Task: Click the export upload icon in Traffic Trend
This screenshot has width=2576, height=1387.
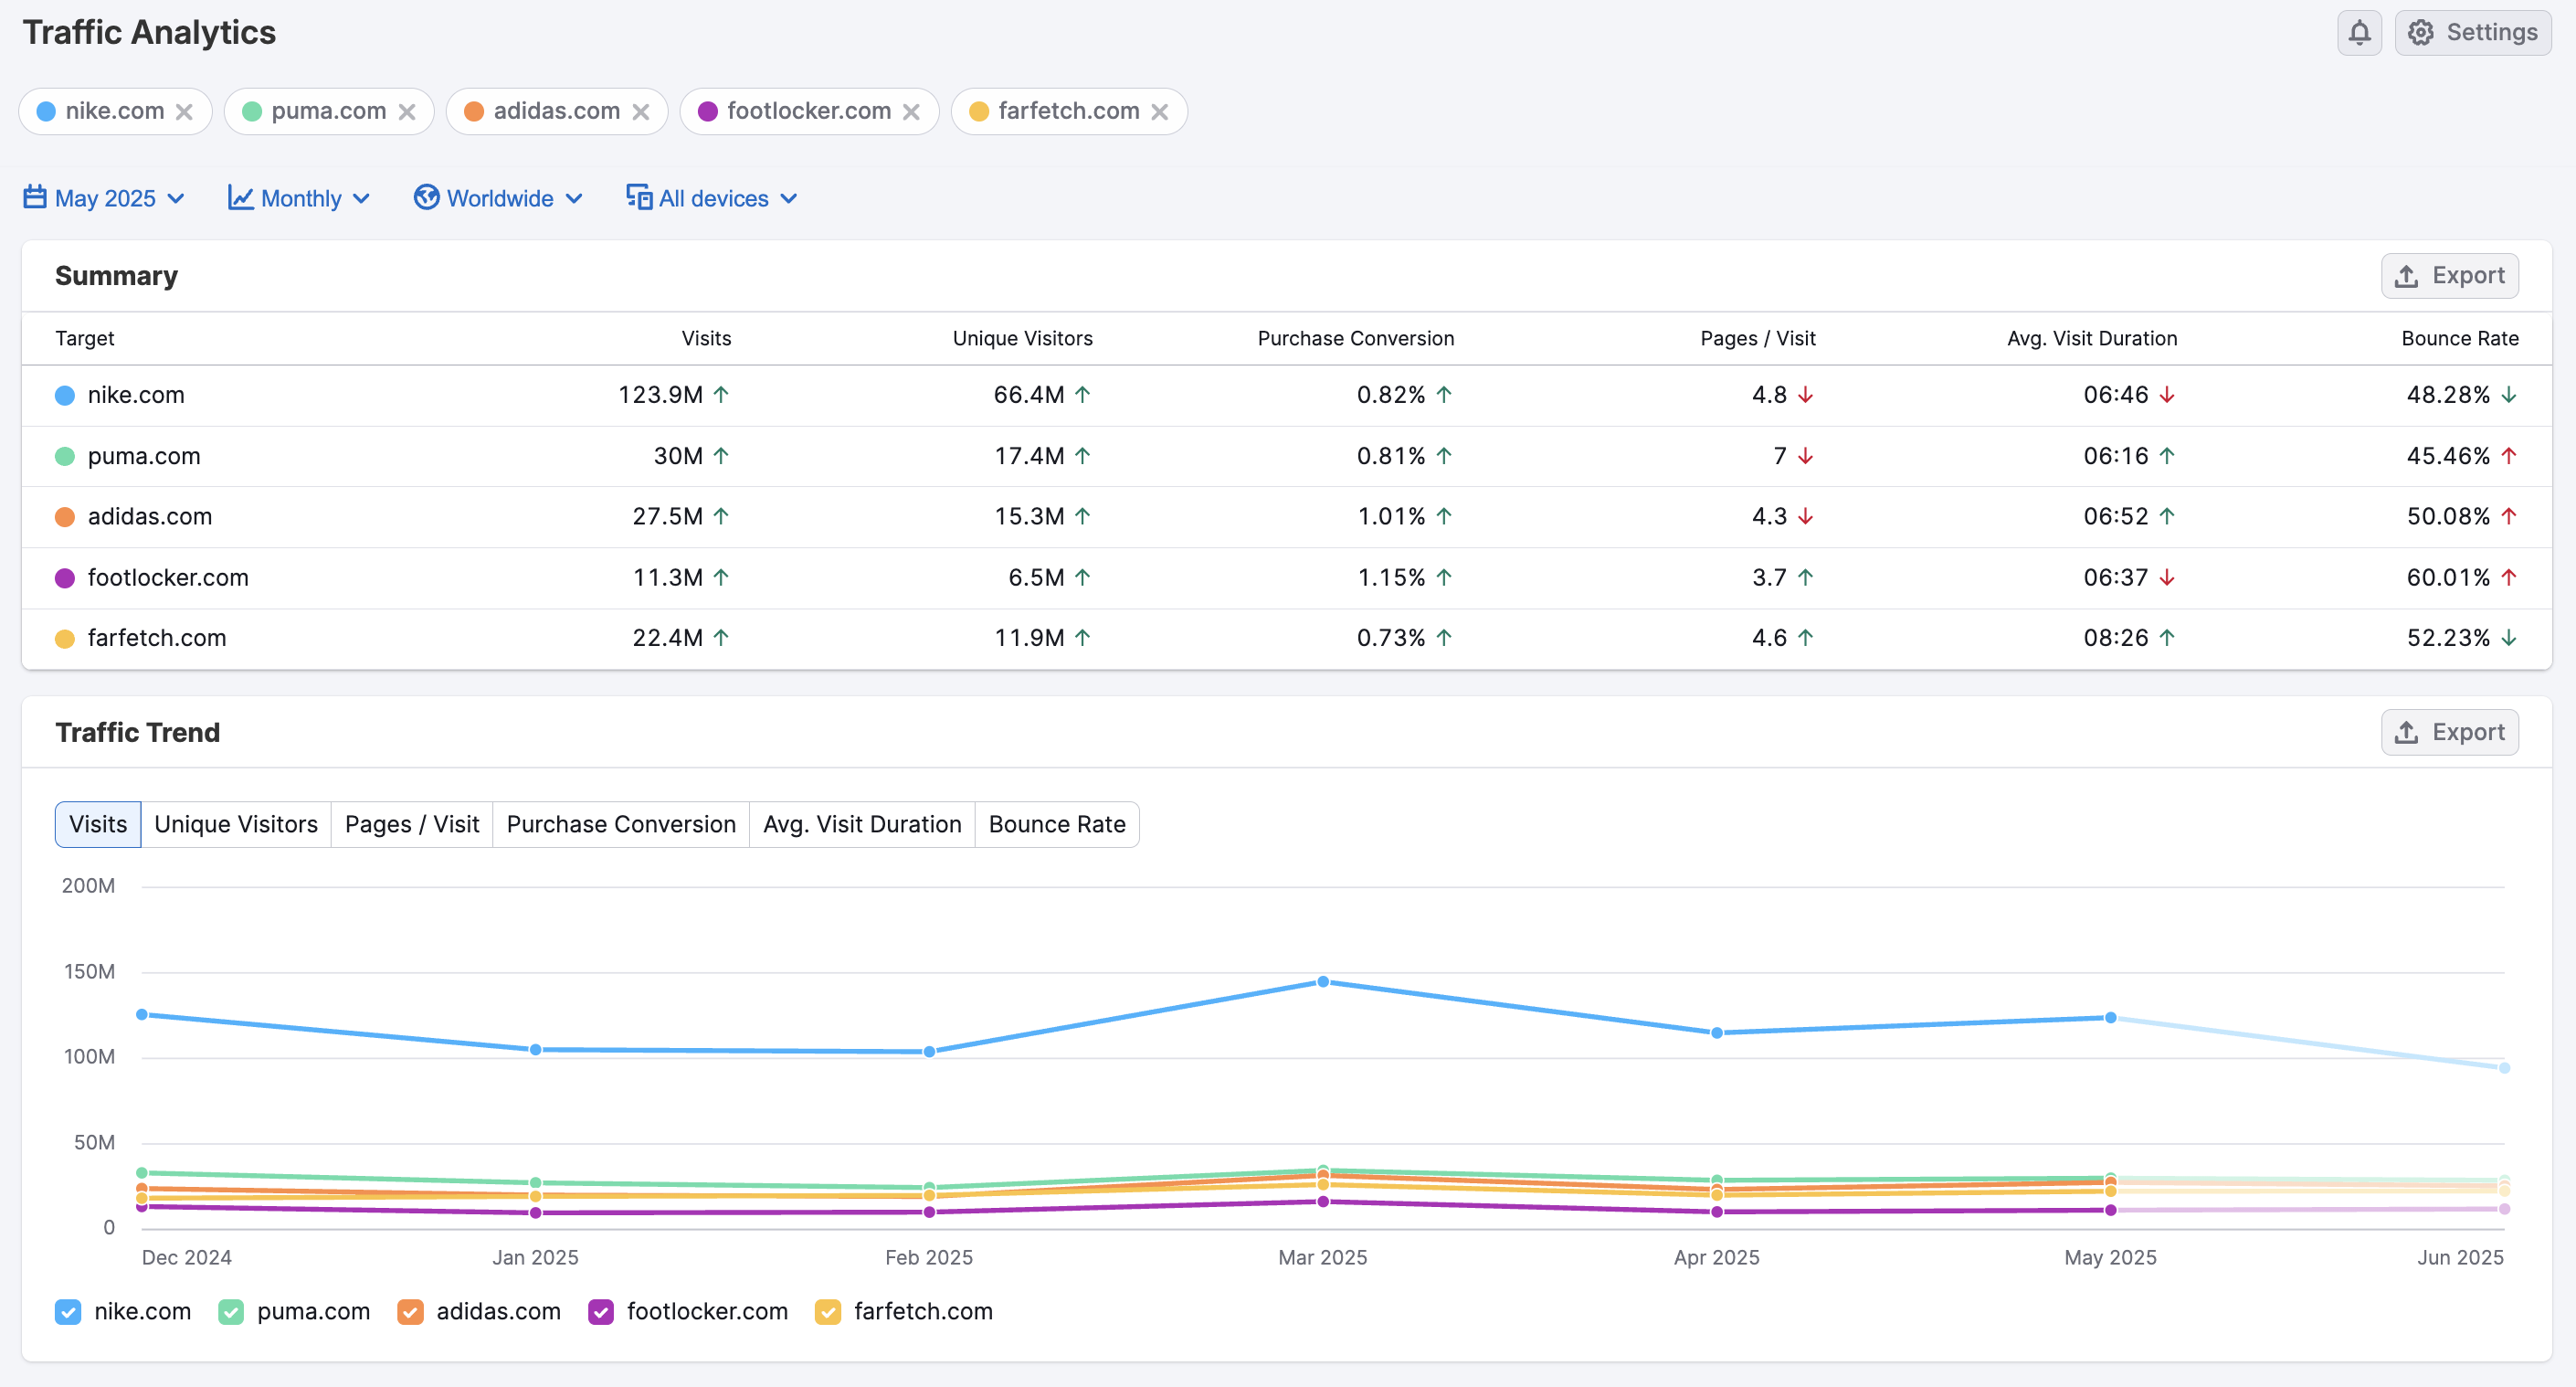Action: click(2406, 732)
